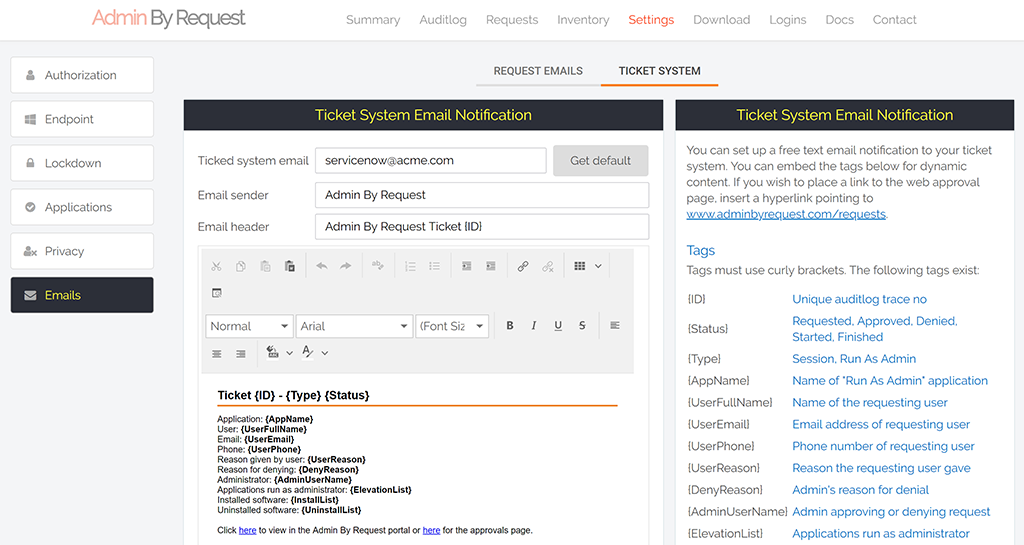The height and width of the screenshot is (545, 1024).
Task: Click first 'here' link for the portal
Action: pyautogui.click(x=248, y=531)
